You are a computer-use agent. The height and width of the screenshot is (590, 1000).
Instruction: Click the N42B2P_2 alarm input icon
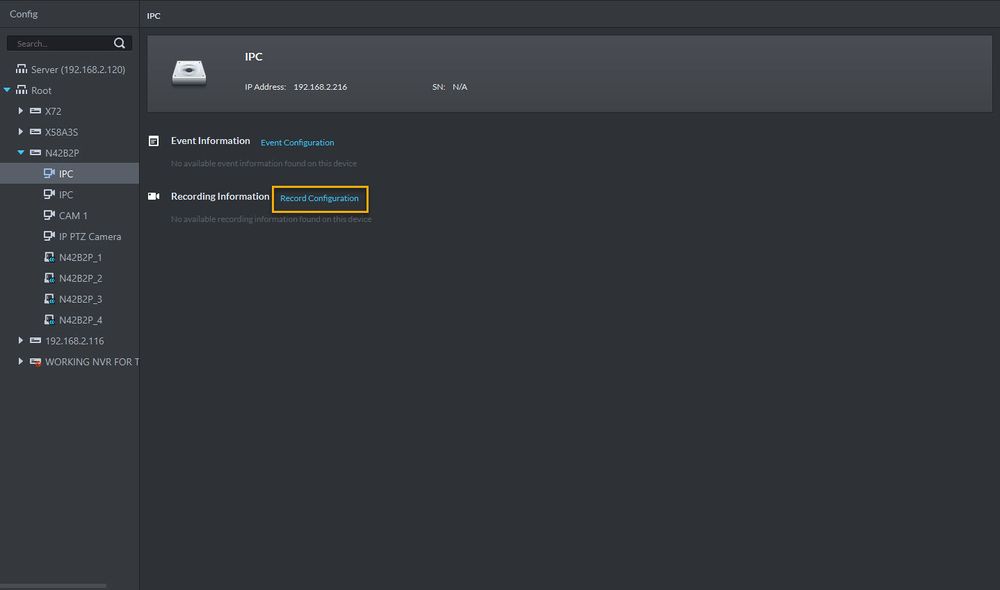pyautogui.click(x=49, y=278)
